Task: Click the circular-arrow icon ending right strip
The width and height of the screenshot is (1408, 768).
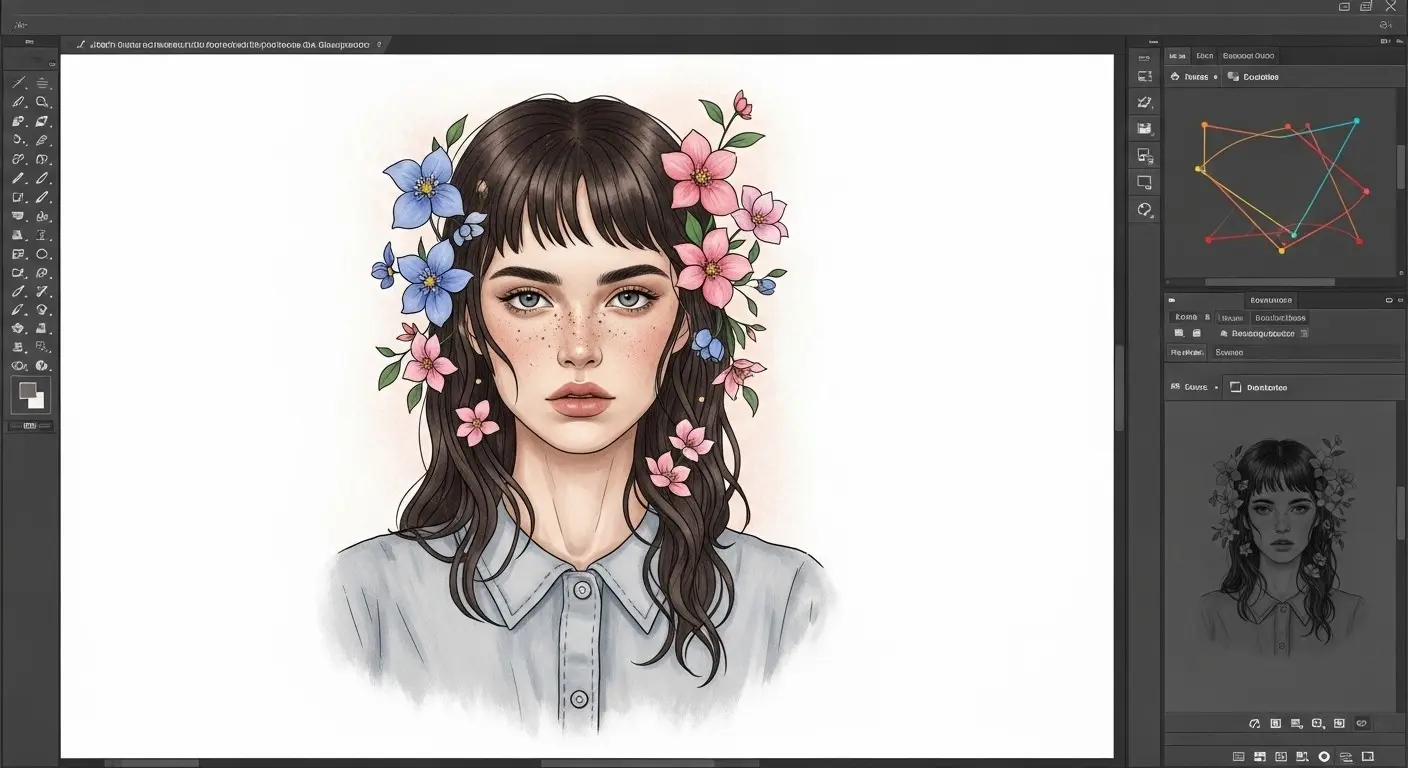Action: click(x=1145, y=209)
